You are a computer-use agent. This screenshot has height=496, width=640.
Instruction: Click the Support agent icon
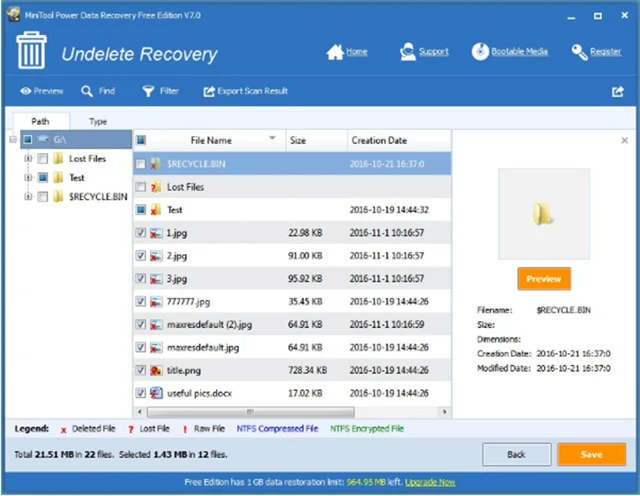(407, 52)
